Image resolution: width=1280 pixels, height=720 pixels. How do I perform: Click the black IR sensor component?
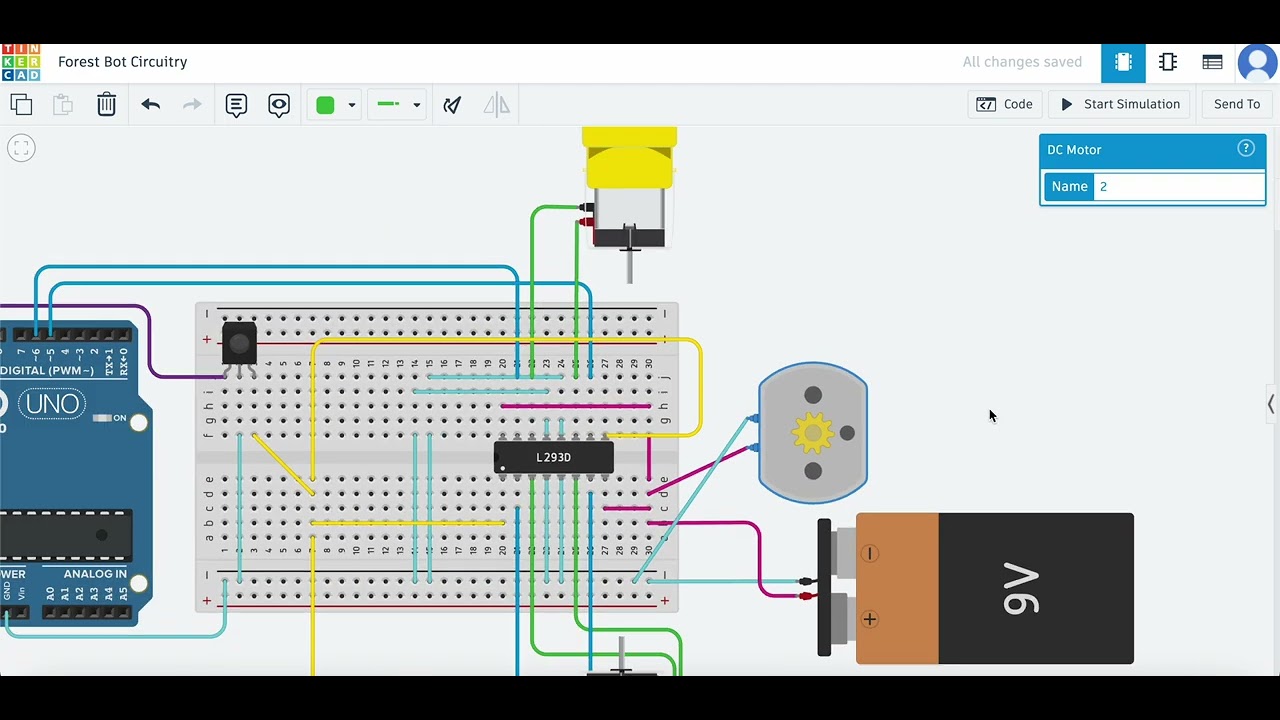(239, 348)
